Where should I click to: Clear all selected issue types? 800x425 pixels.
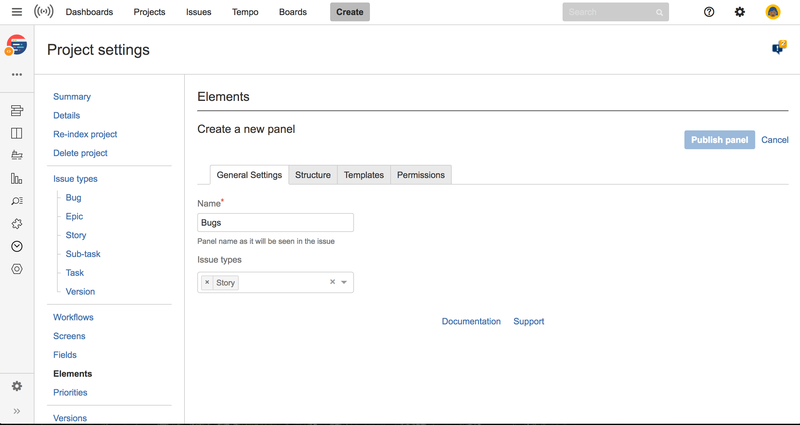pos(332,283)
